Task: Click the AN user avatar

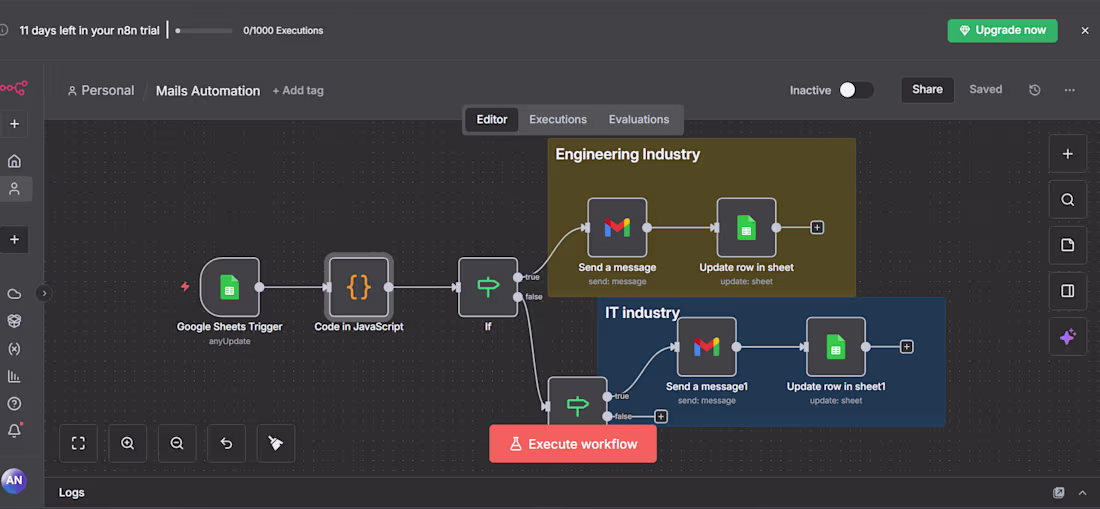Action: coord(14,481)
